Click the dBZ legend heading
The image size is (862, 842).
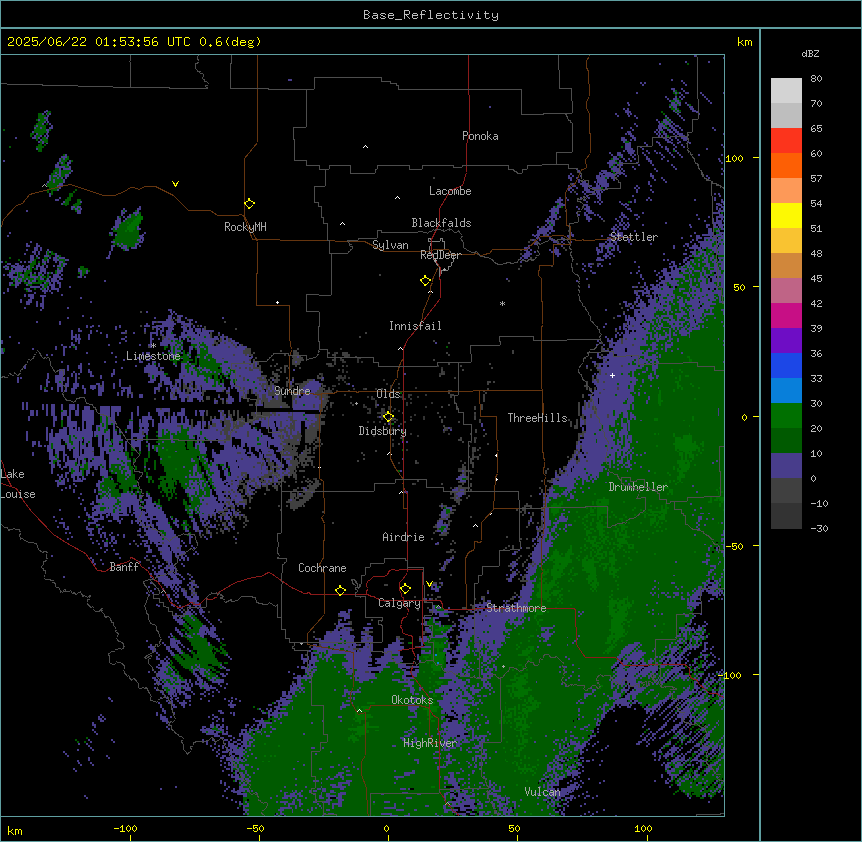tap(810, 54)
